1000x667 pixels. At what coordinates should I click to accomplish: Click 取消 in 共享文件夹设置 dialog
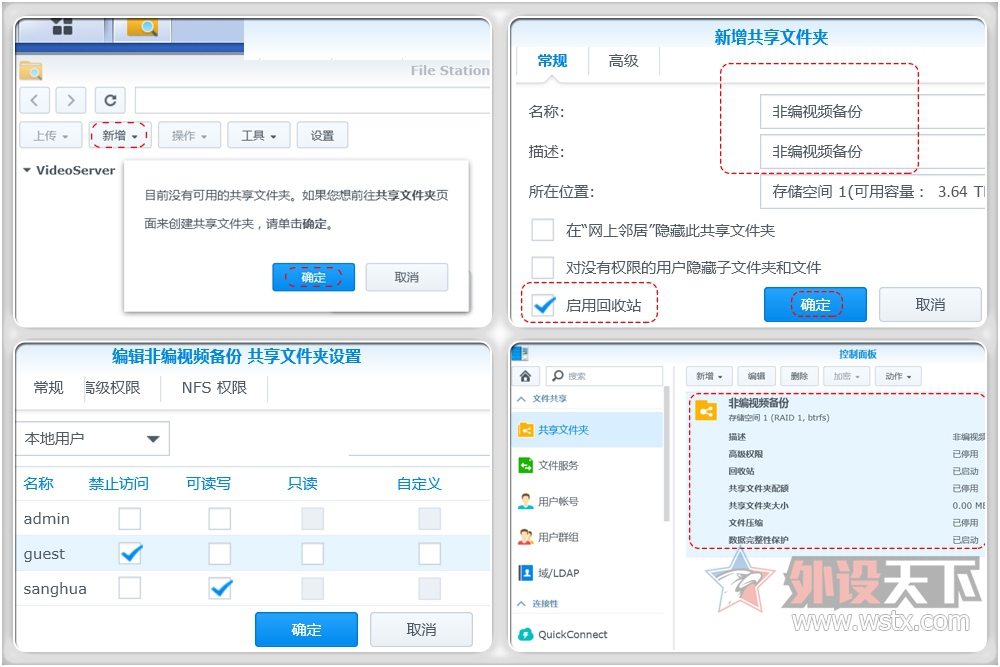(422, 629)
